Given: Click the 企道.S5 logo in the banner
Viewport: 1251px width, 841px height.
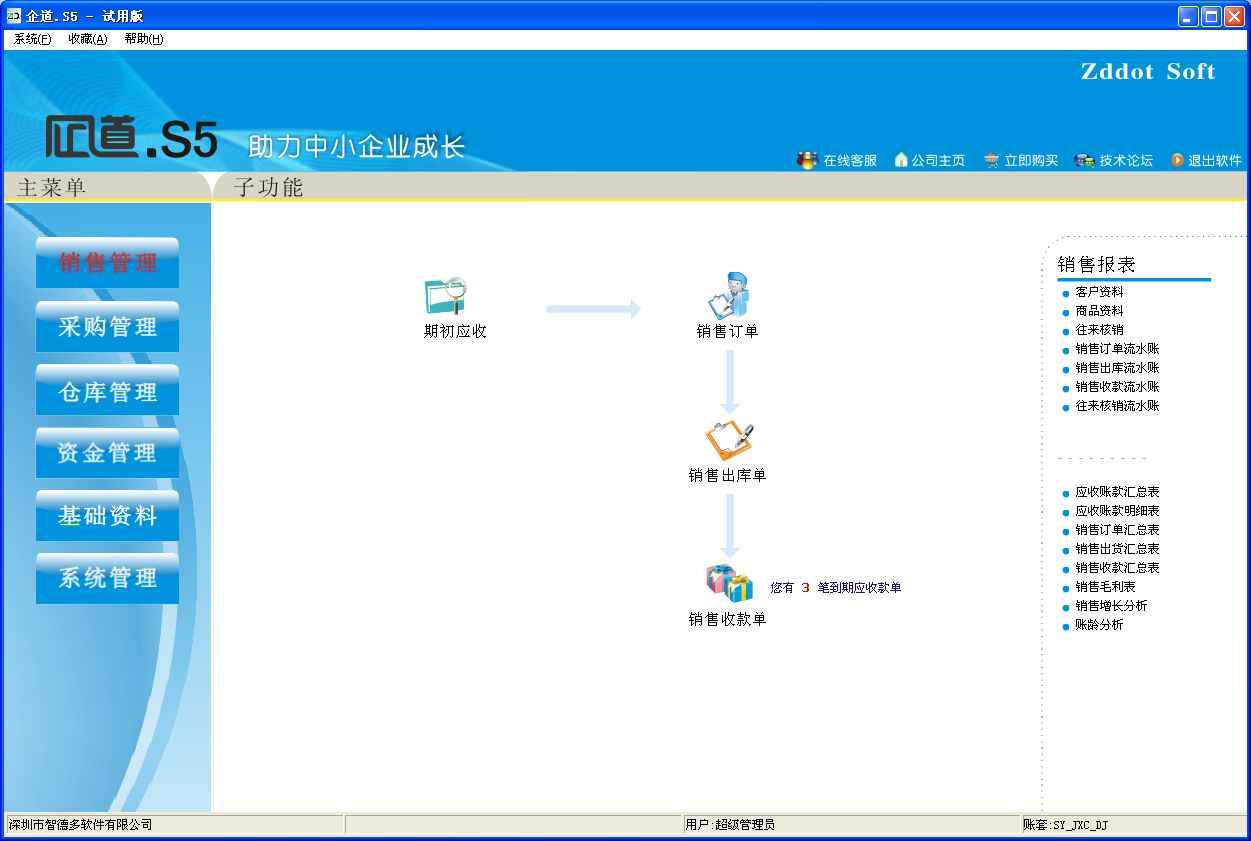Looking at the screenshot, I should click(131, 138).
